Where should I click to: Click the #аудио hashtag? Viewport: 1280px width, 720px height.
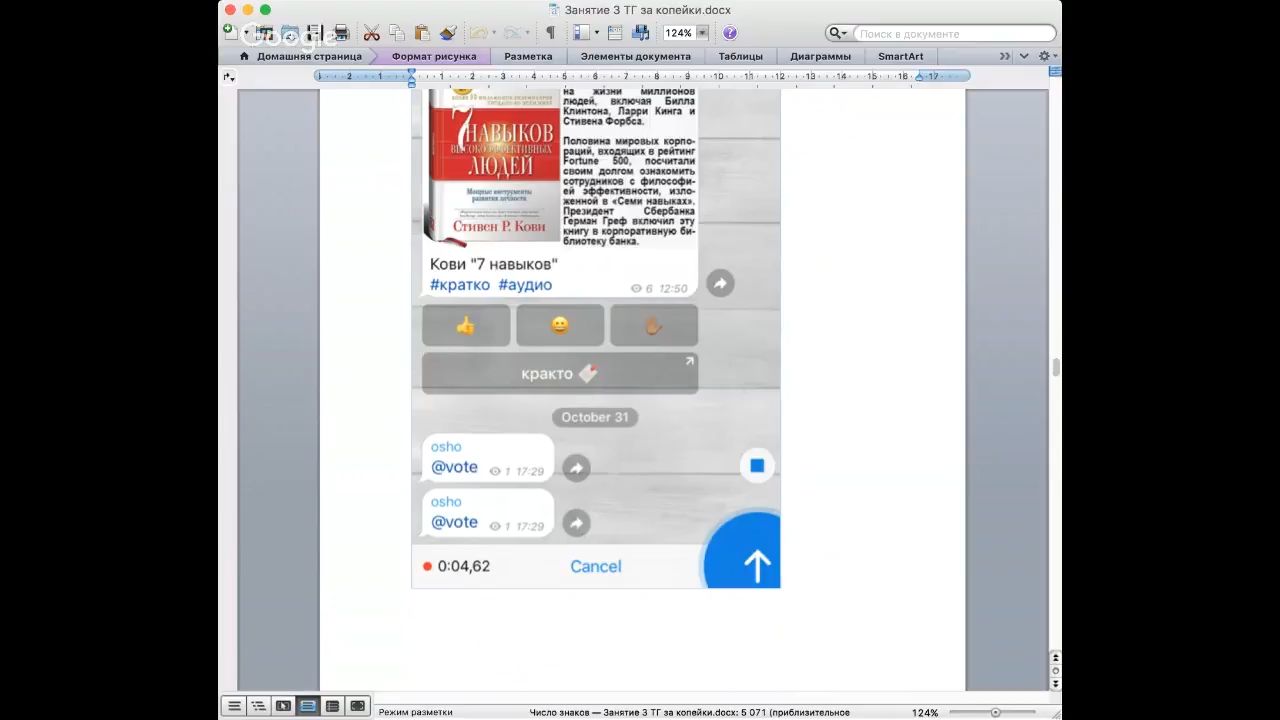pyautogui.click(x=525, y=285)
